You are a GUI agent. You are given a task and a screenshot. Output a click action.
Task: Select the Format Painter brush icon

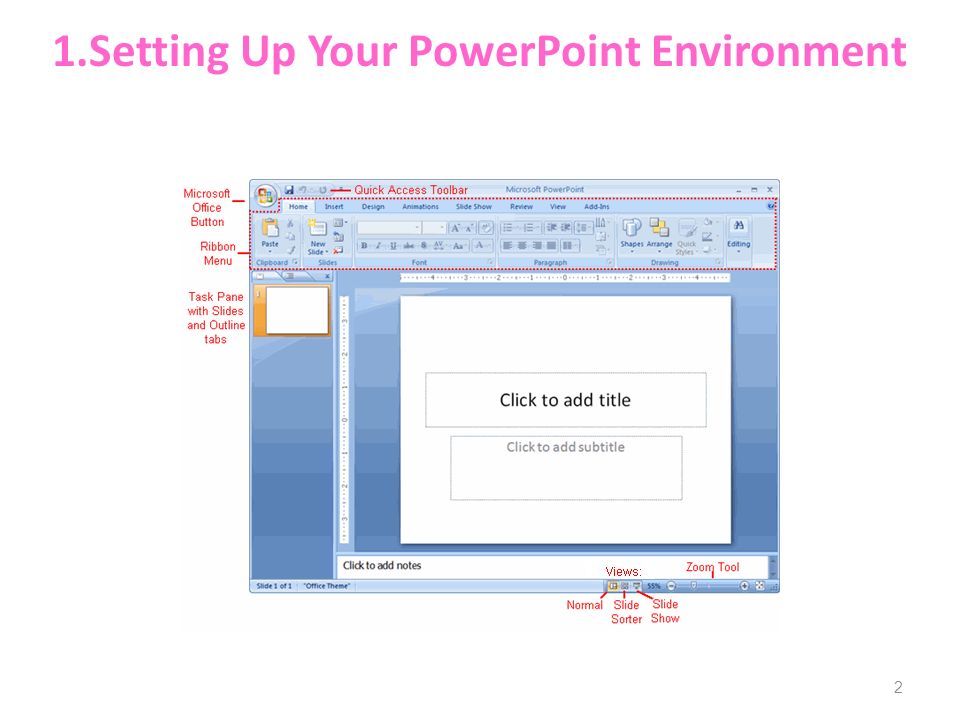point(291,250)
